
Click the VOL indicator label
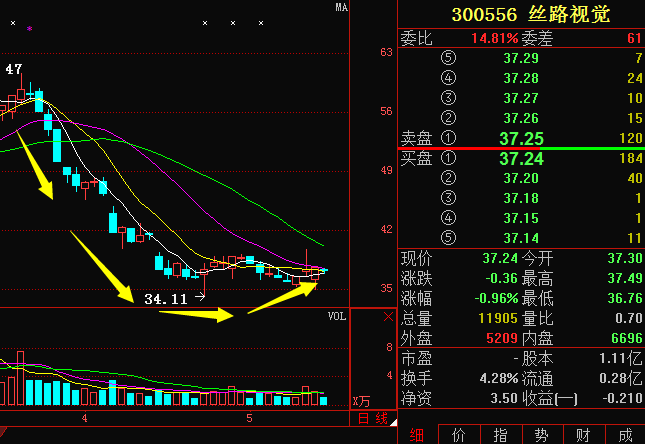click(337, 316)
